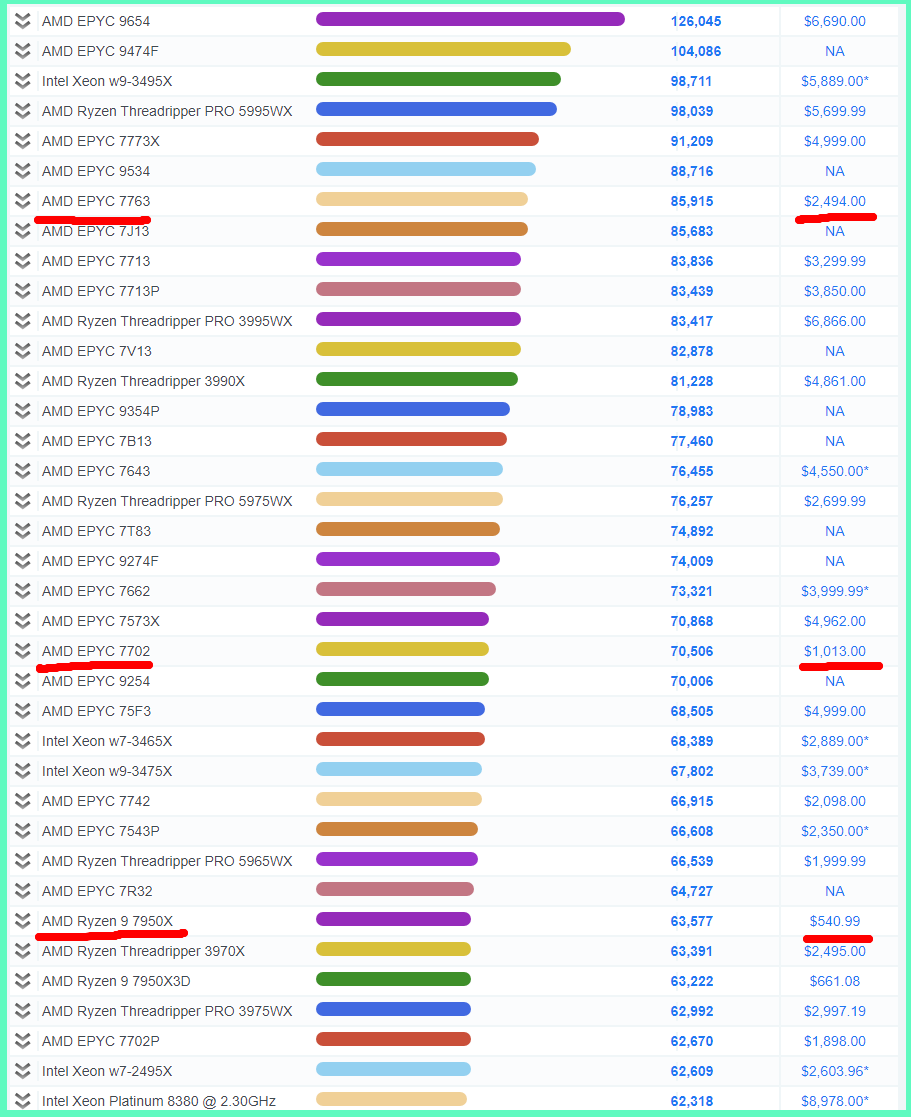Open the AMD EPYC 7742 link
The width and height of the screenshot is (911, 1117).
coord(96,801)
